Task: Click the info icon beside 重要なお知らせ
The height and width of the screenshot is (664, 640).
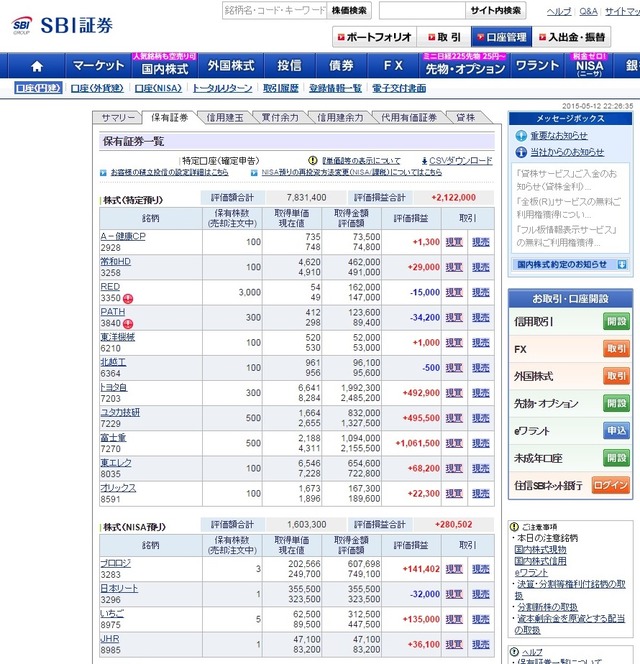Action: tap(521, 136)
